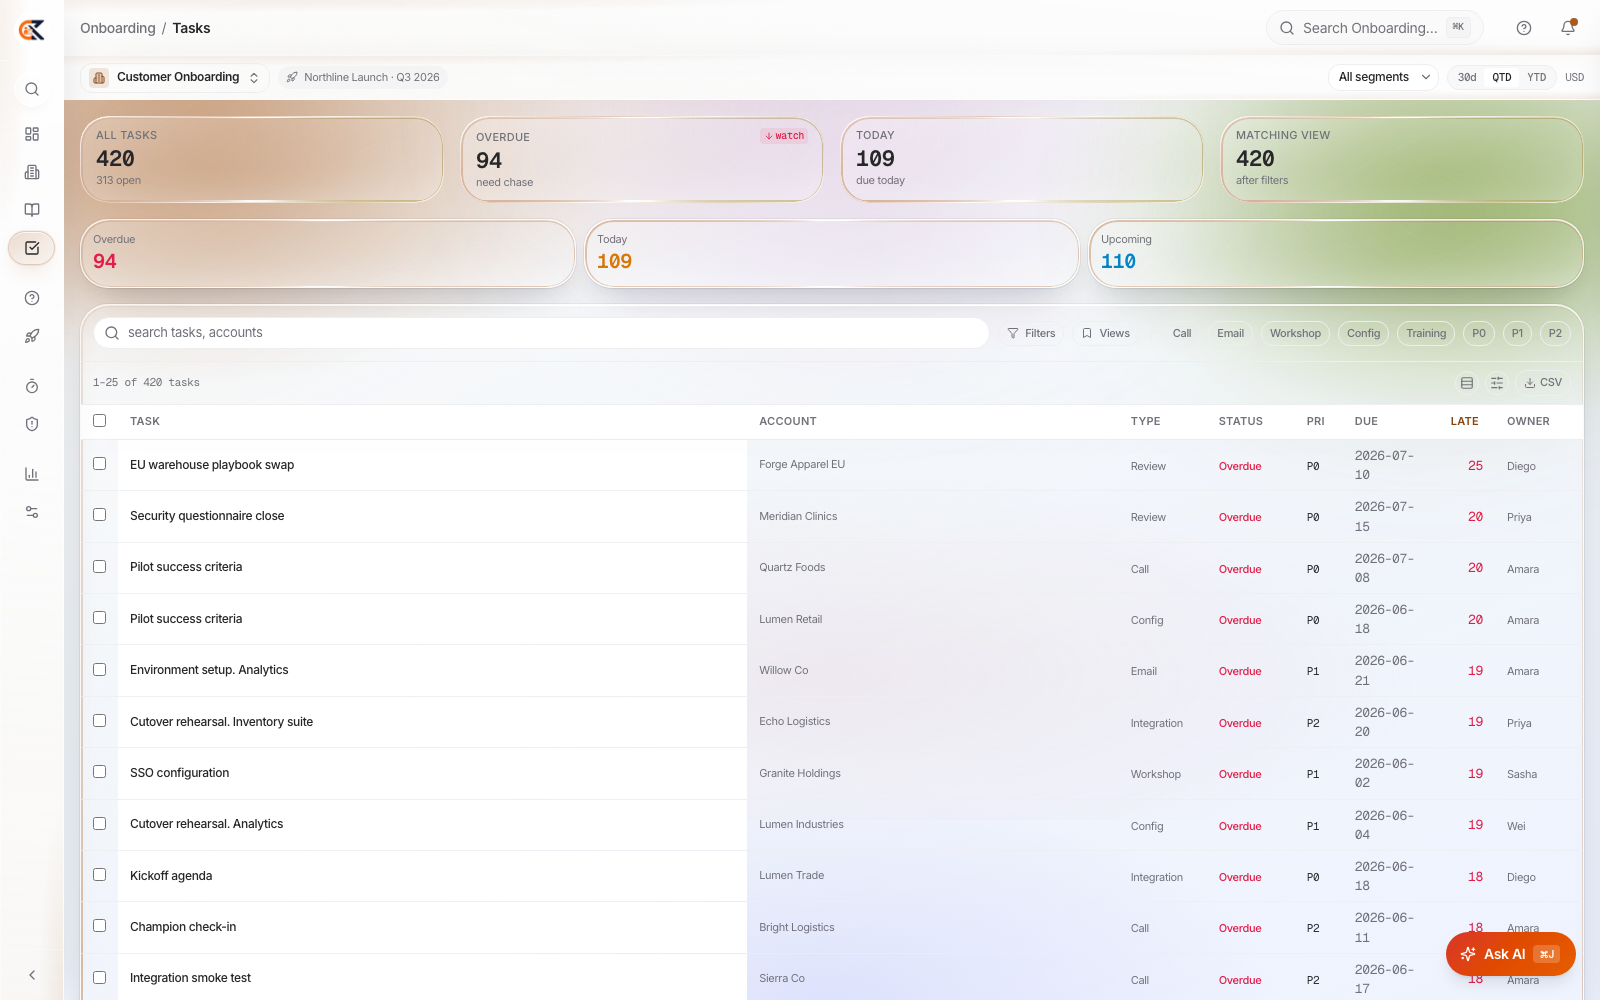Filter tasks by Call type chip
The height and width of the screenshot is (1000, 1600).
1182,333
